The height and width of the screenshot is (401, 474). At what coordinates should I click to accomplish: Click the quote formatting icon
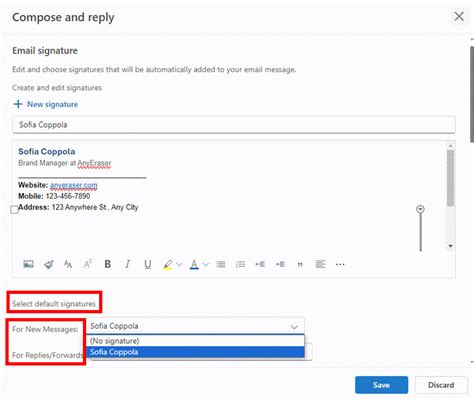coord(300,265)
